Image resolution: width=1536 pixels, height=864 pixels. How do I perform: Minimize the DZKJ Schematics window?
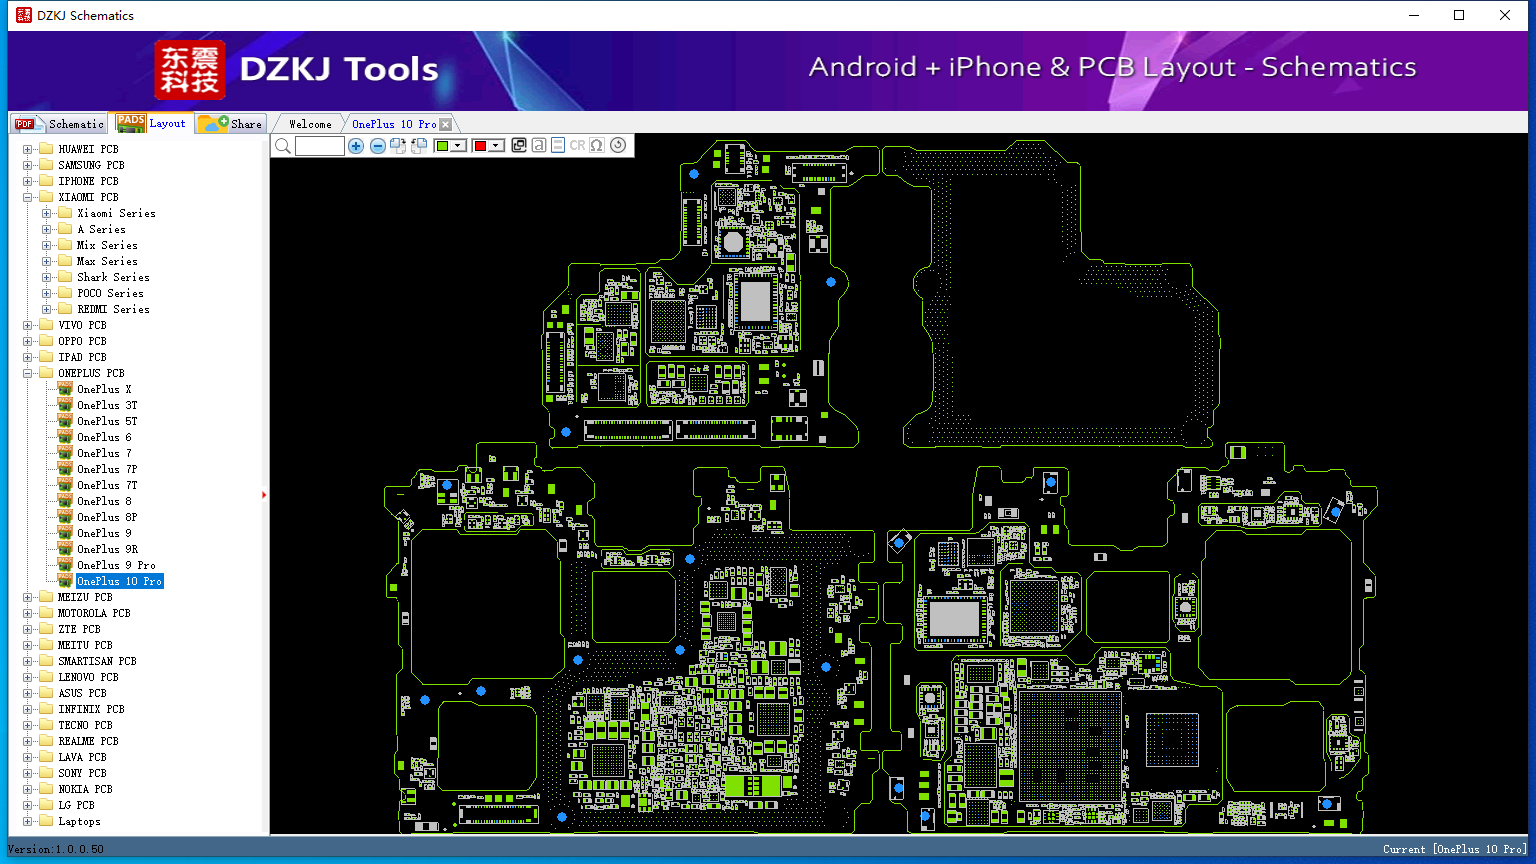(1414, 15)
